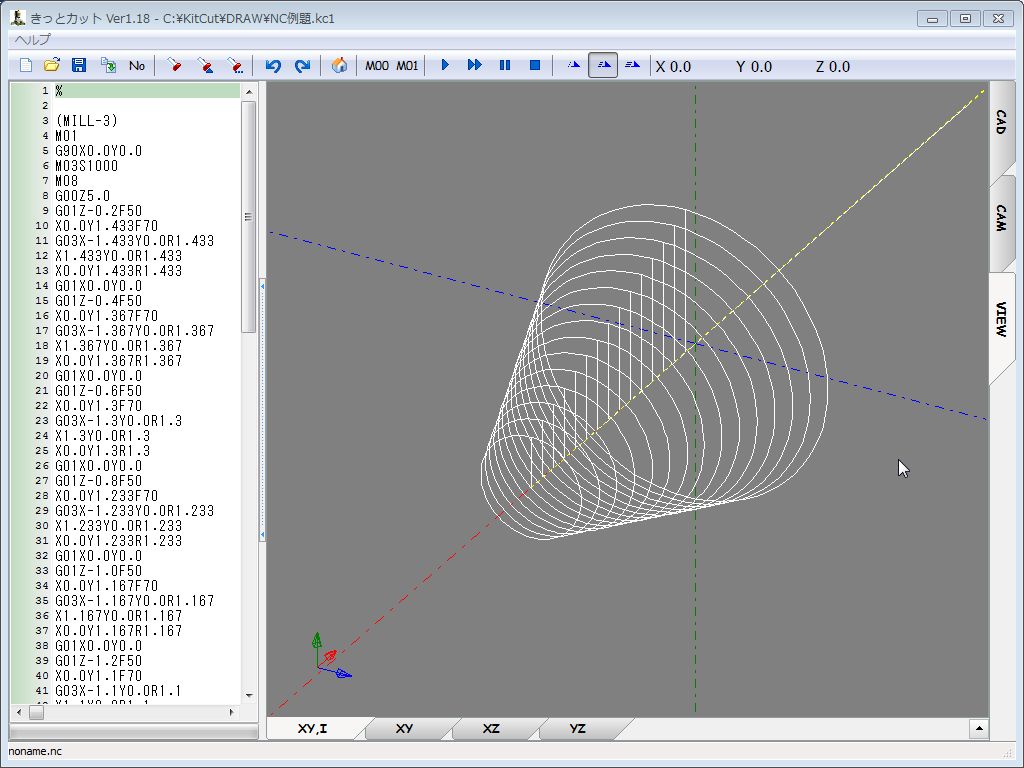Click the X 0.0 coordinate readout
Screen dimensions: 1024x768
click(x=673, y=67)
